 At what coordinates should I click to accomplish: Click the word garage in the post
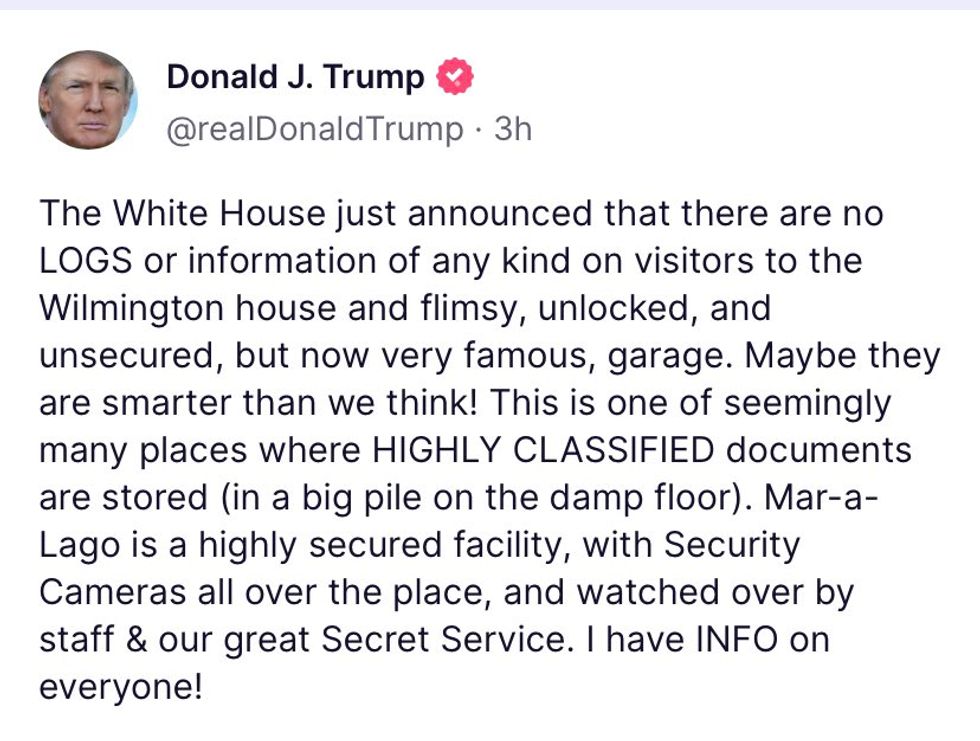tap(668, 357)
